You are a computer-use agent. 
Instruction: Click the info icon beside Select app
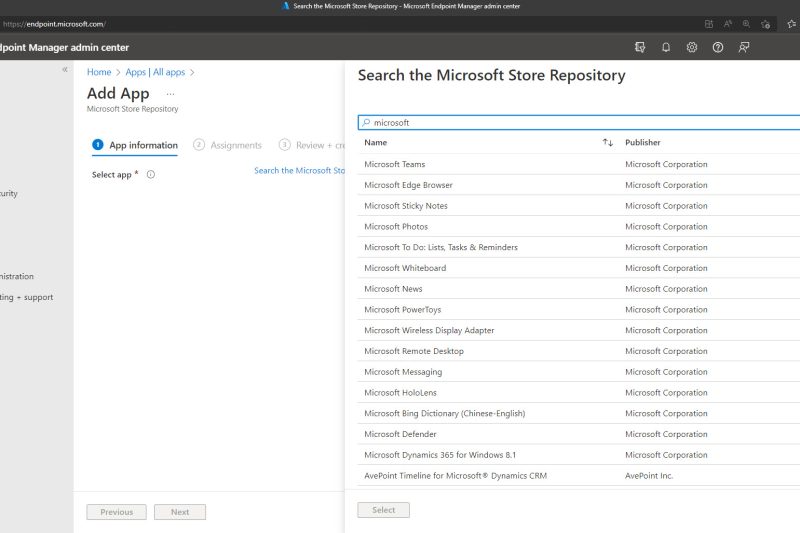[x=151, y=174]
